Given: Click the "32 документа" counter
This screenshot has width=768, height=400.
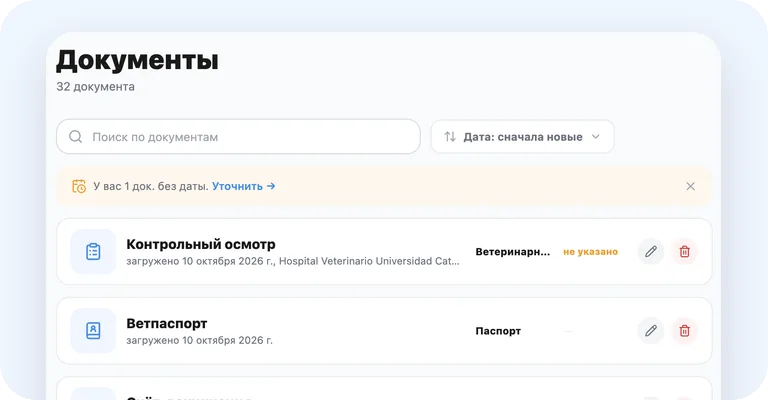Looking at the screenshot, I should pyautogui.click(x=95, y=87).
